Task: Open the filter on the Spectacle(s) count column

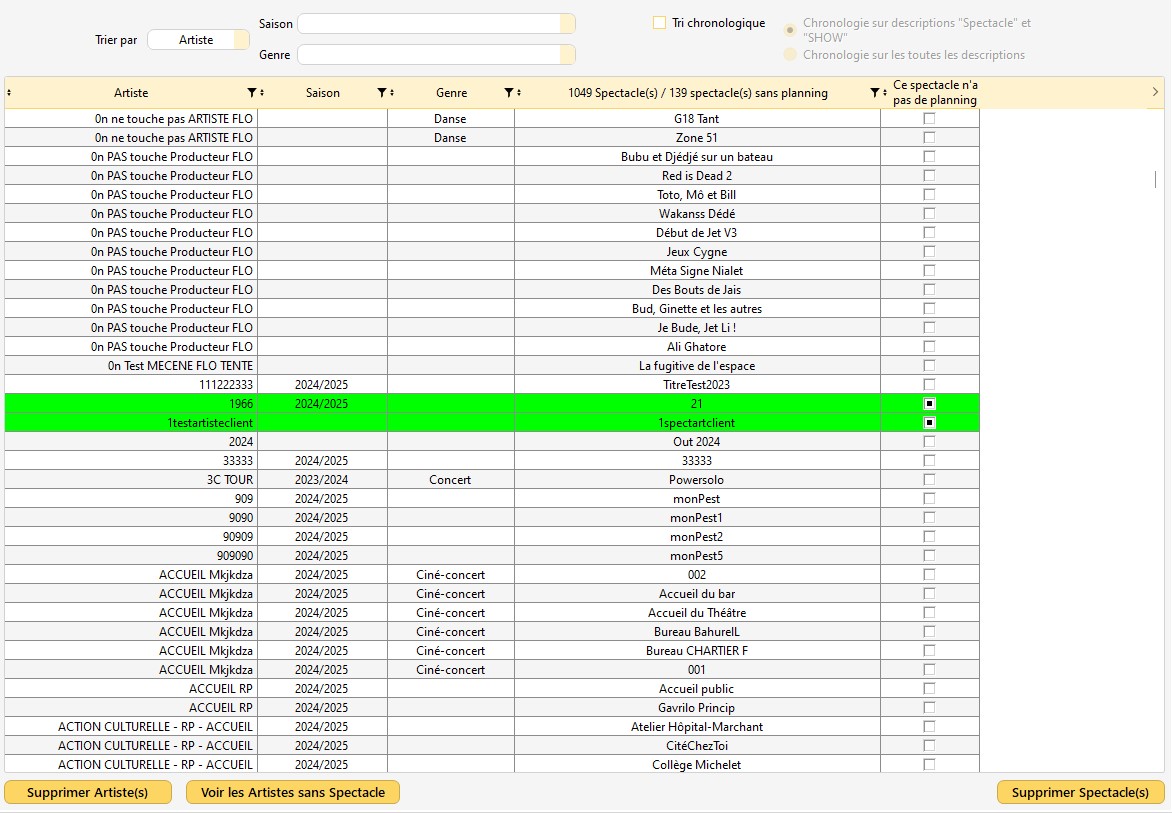Action: 874,93
